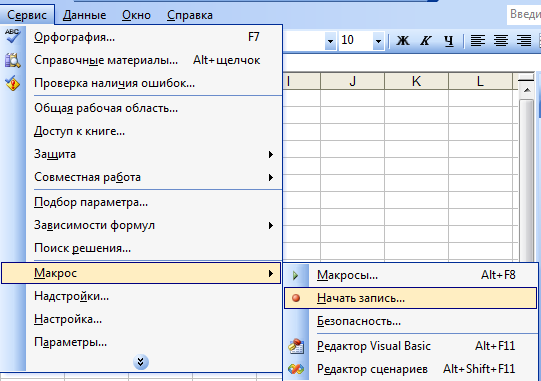Viewport: 541px width, 381px height.
Task: Select column K header
Action: pyautogui.click(x=416, y=81)
